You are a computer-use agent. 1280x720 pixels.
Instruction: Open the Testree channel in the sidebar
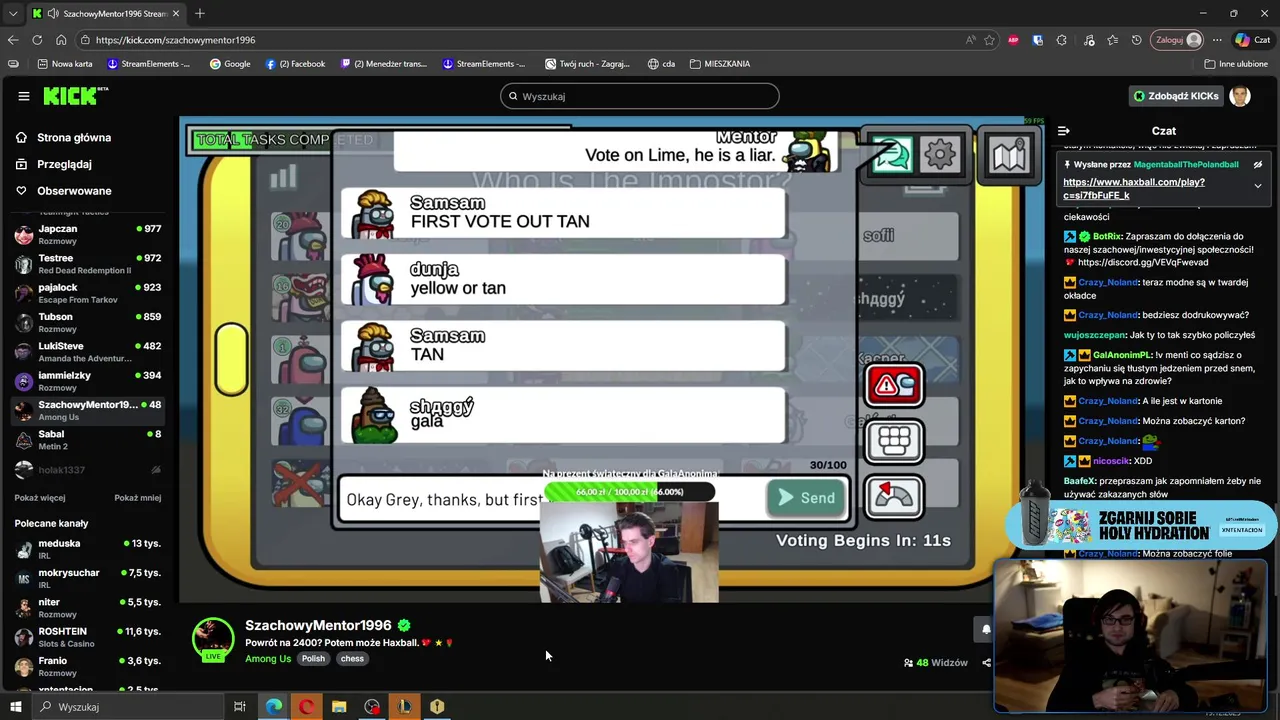pos(88,264)
